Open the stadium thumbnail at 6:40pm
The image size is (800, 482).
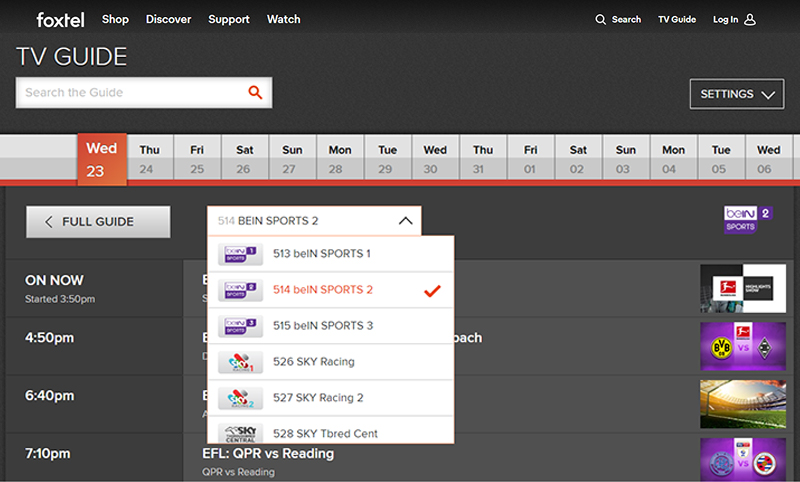click(743, 404)
